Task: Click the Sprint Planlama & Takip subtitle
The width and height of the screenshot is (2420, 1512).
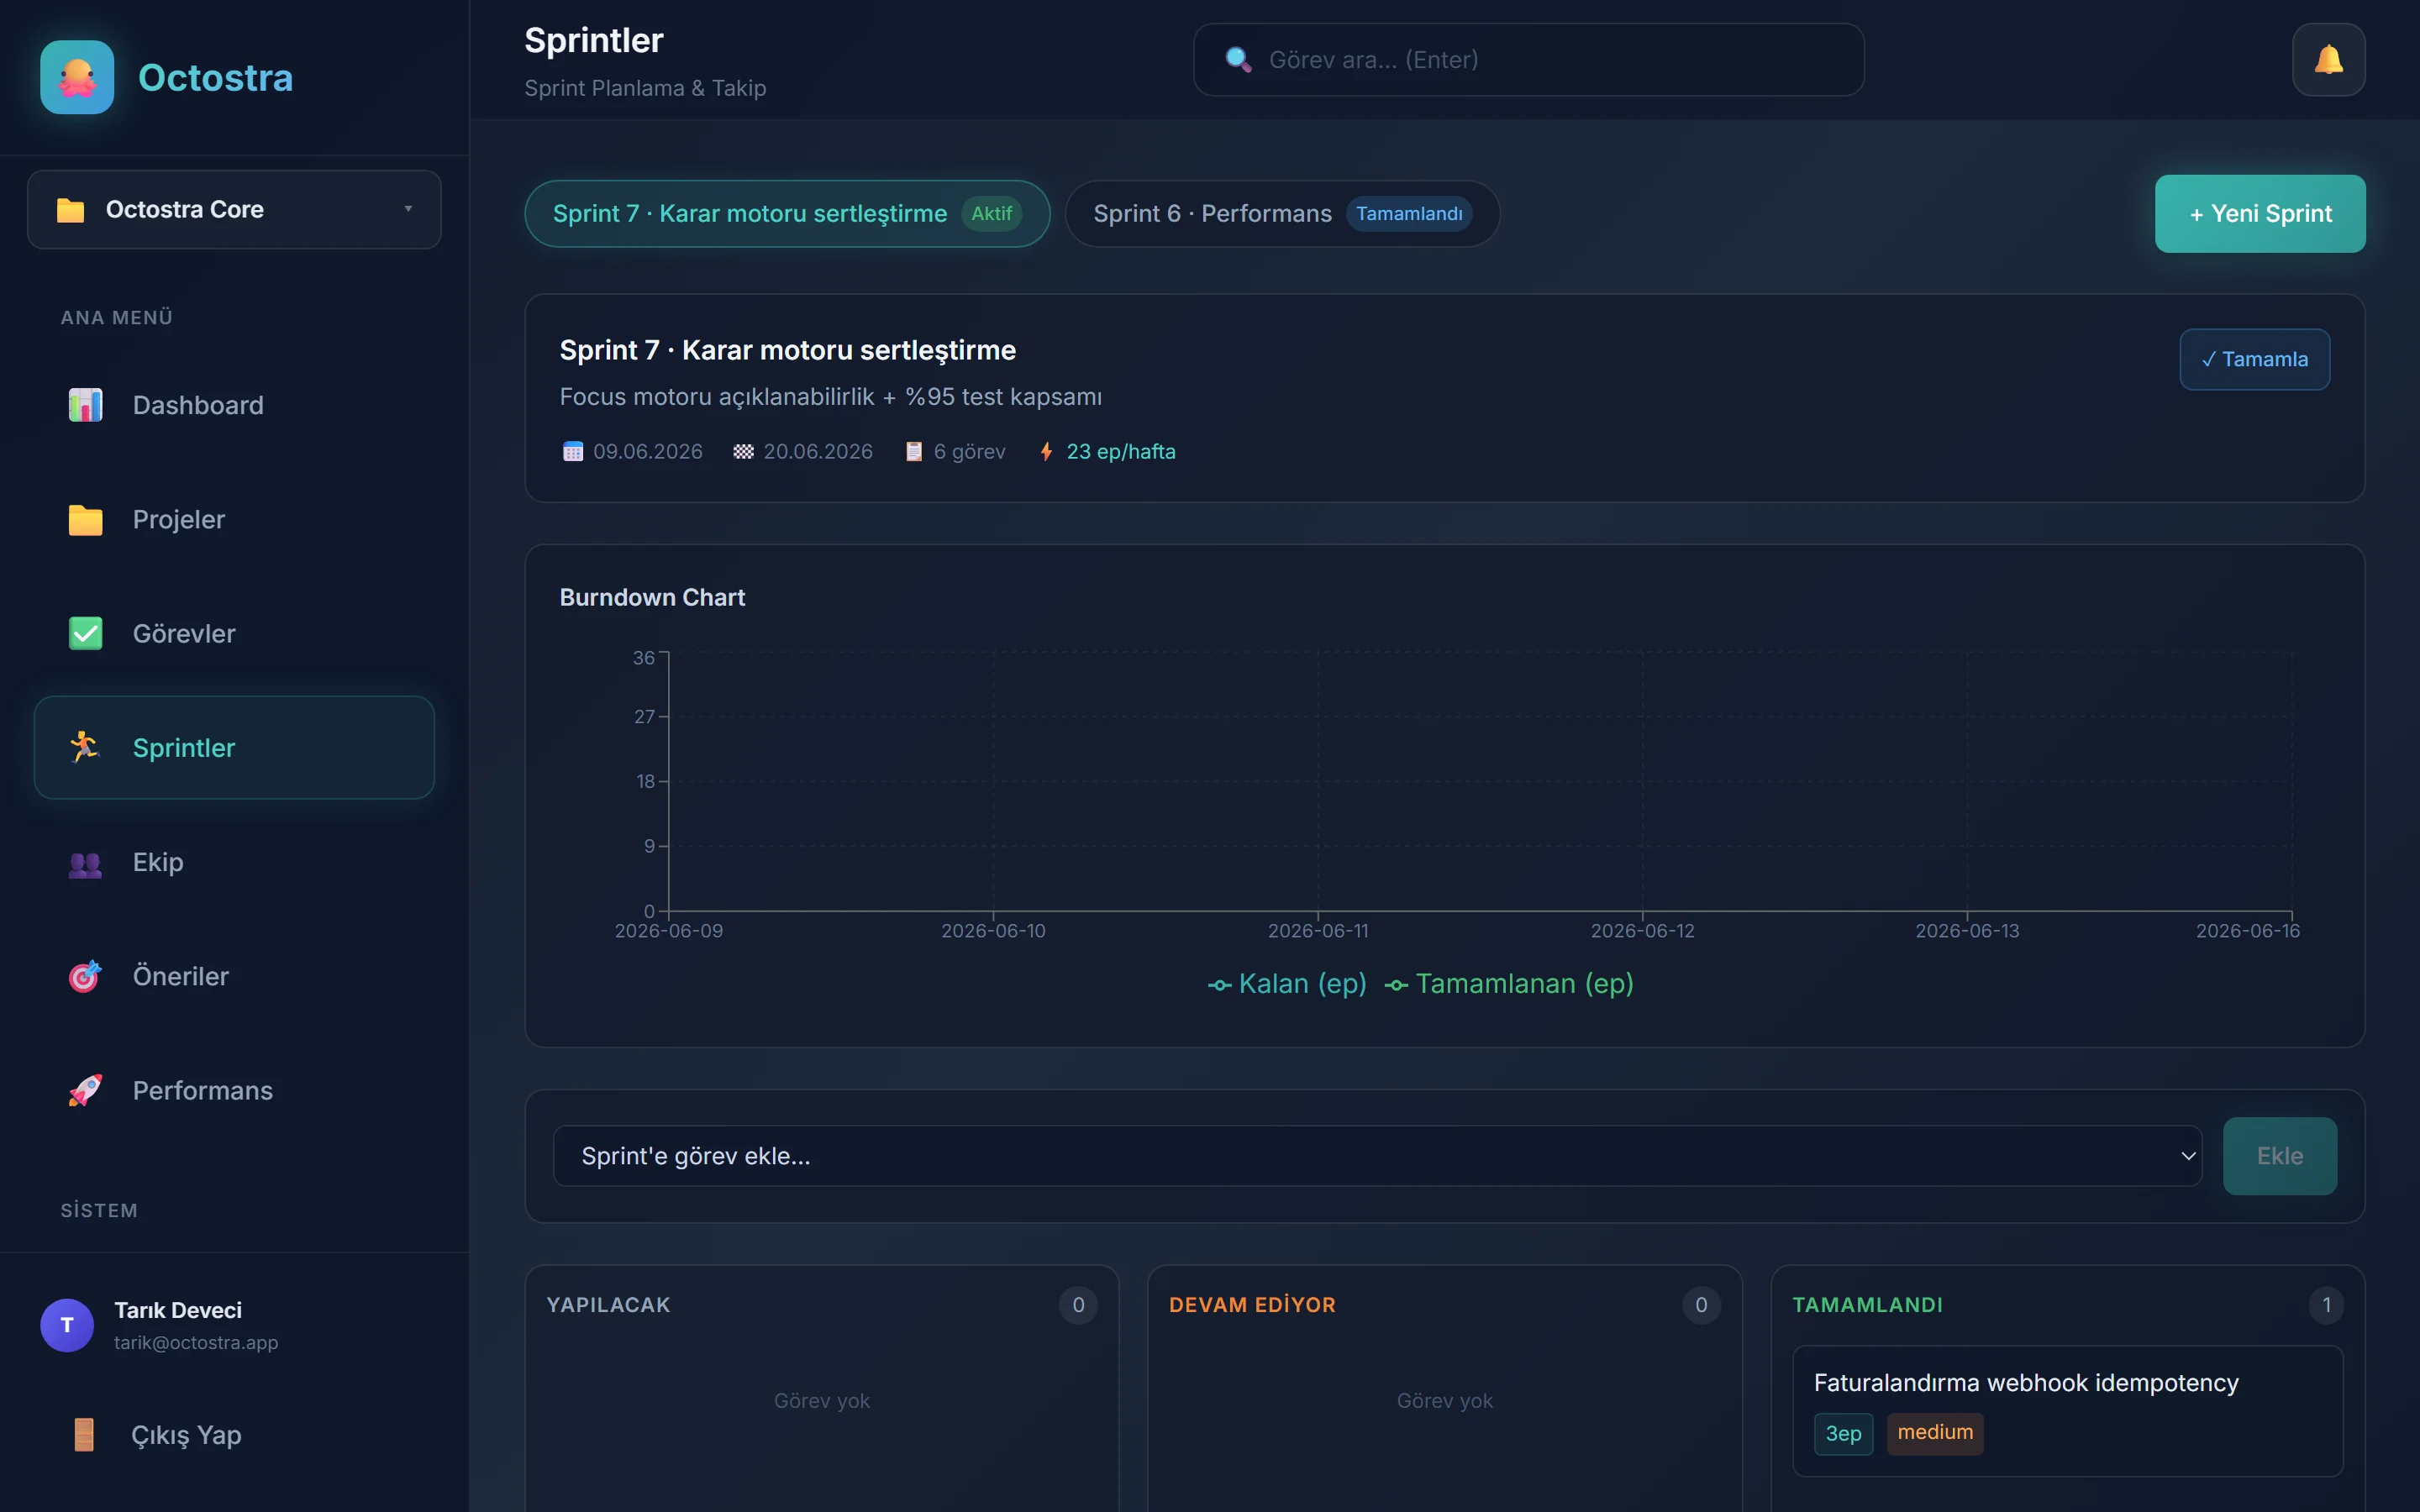Action: tap(645, 88)
